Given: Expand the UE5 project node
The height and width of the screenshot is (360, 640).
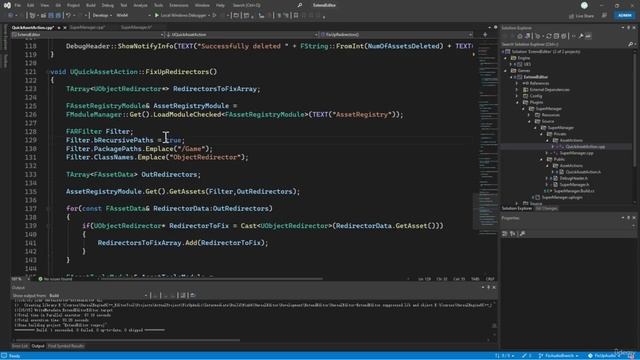Looking at the screenshot, I should tap(511, 64).
